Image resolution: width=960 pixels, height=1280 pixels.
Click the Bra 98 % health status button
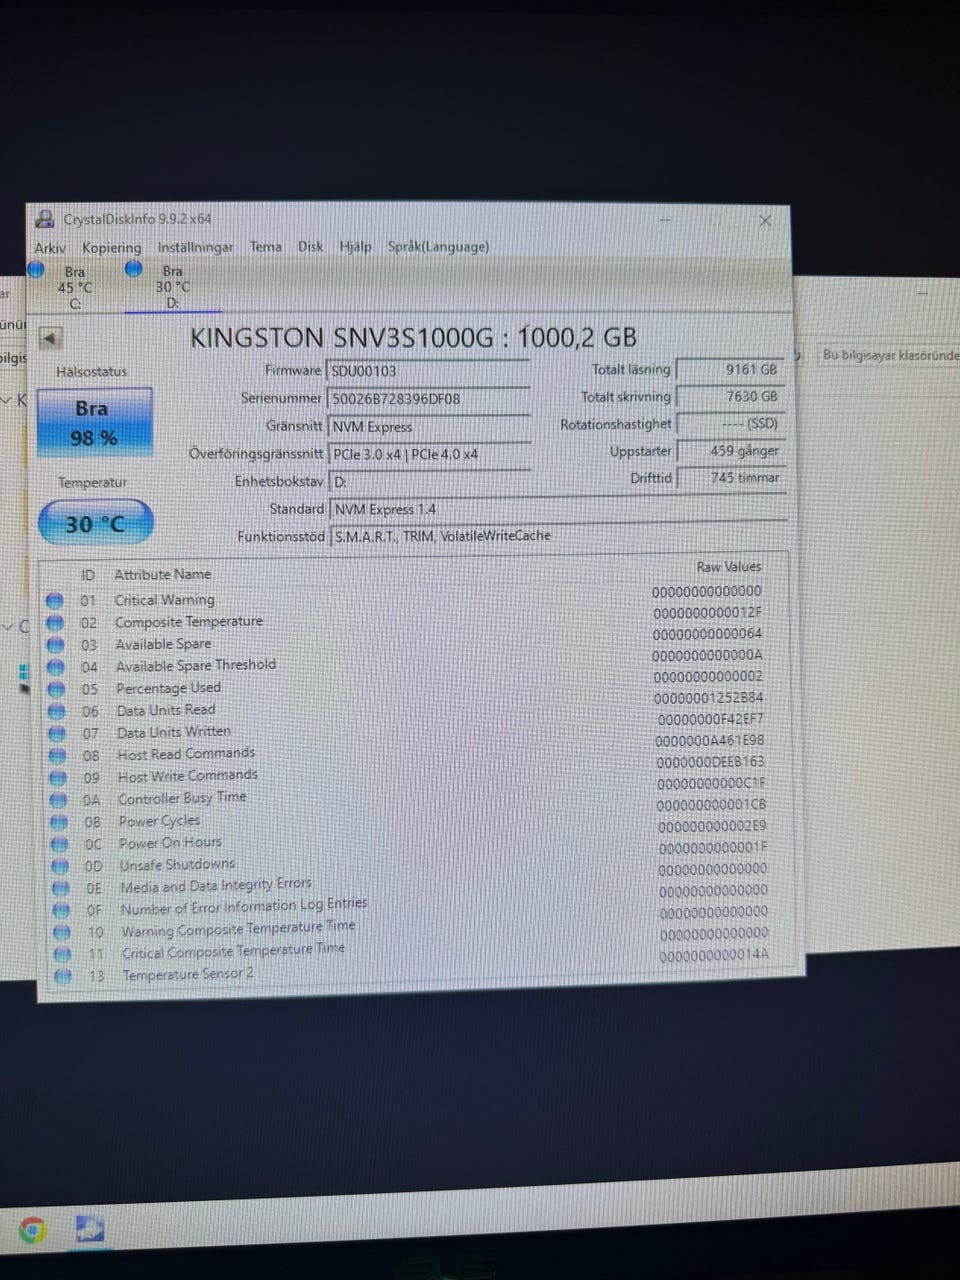click(x=94, y=422)
